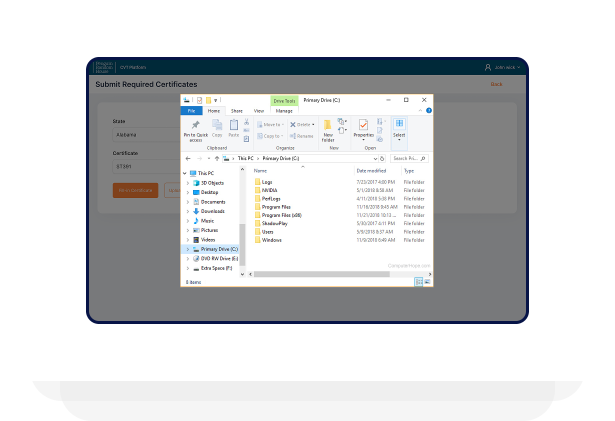
Task: Click the Search Primary Drive input field
Action: pyautogui.click(x=409, y=159)
